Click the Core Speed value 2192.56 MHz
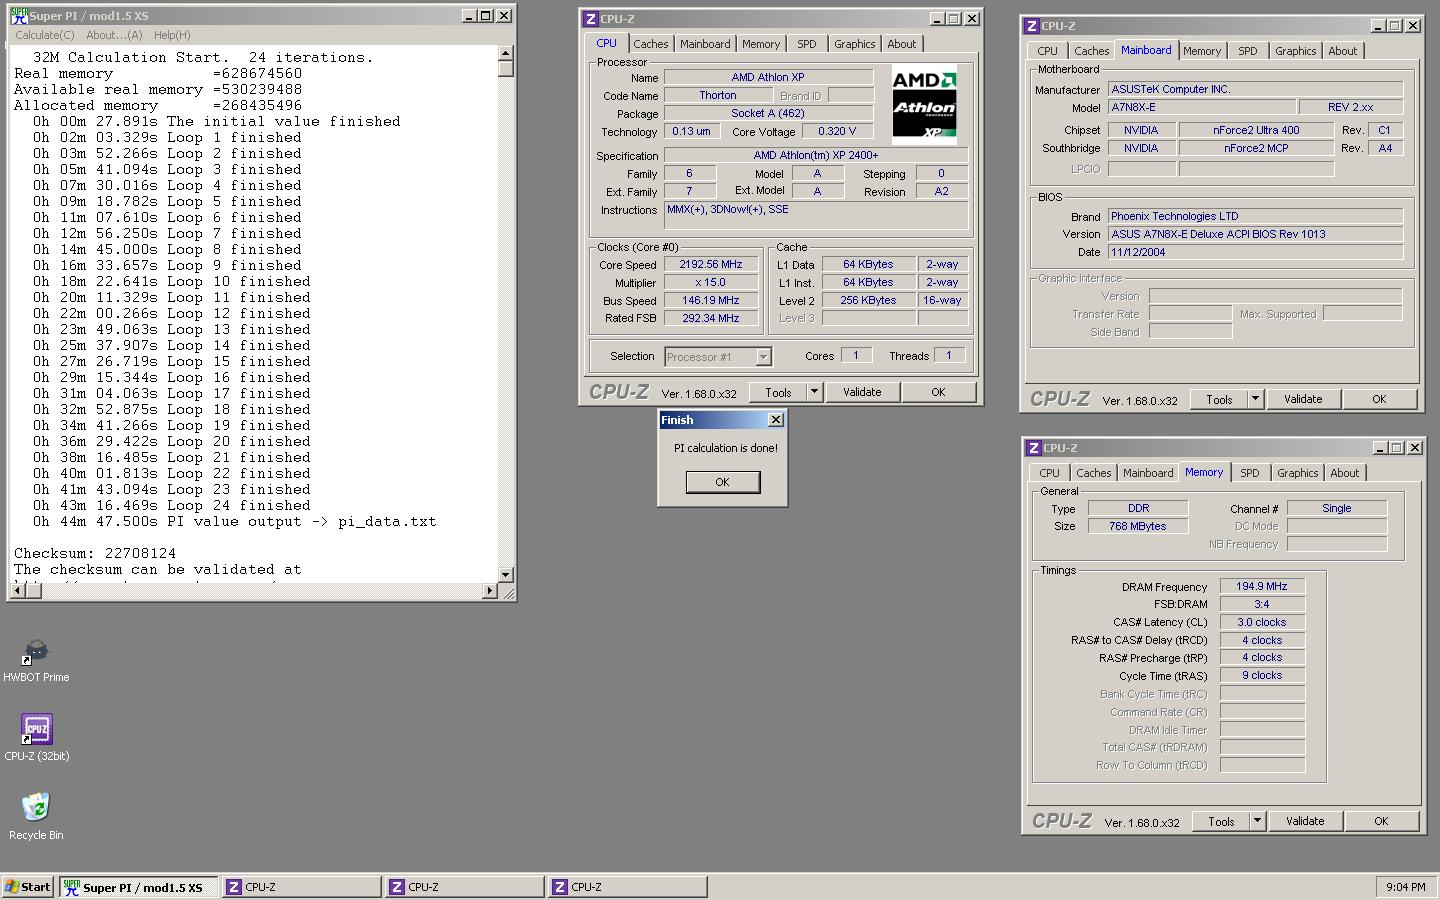 pos(711,265)
